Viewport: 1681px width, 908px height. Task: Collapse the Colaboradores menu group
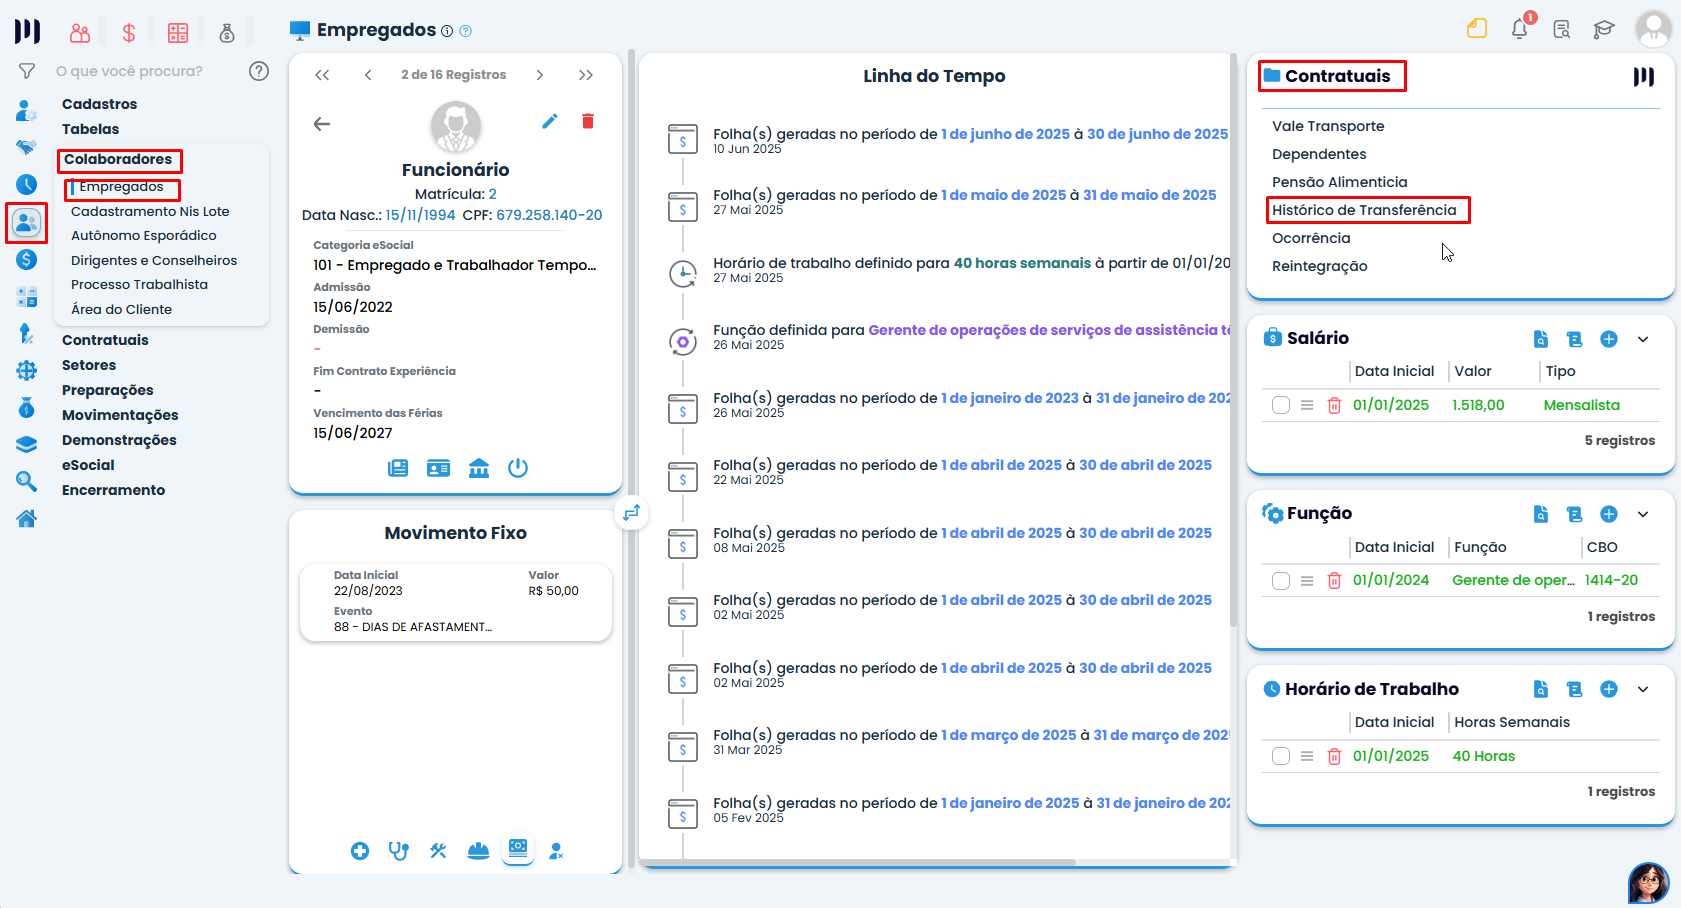click(x=118, y=159)
